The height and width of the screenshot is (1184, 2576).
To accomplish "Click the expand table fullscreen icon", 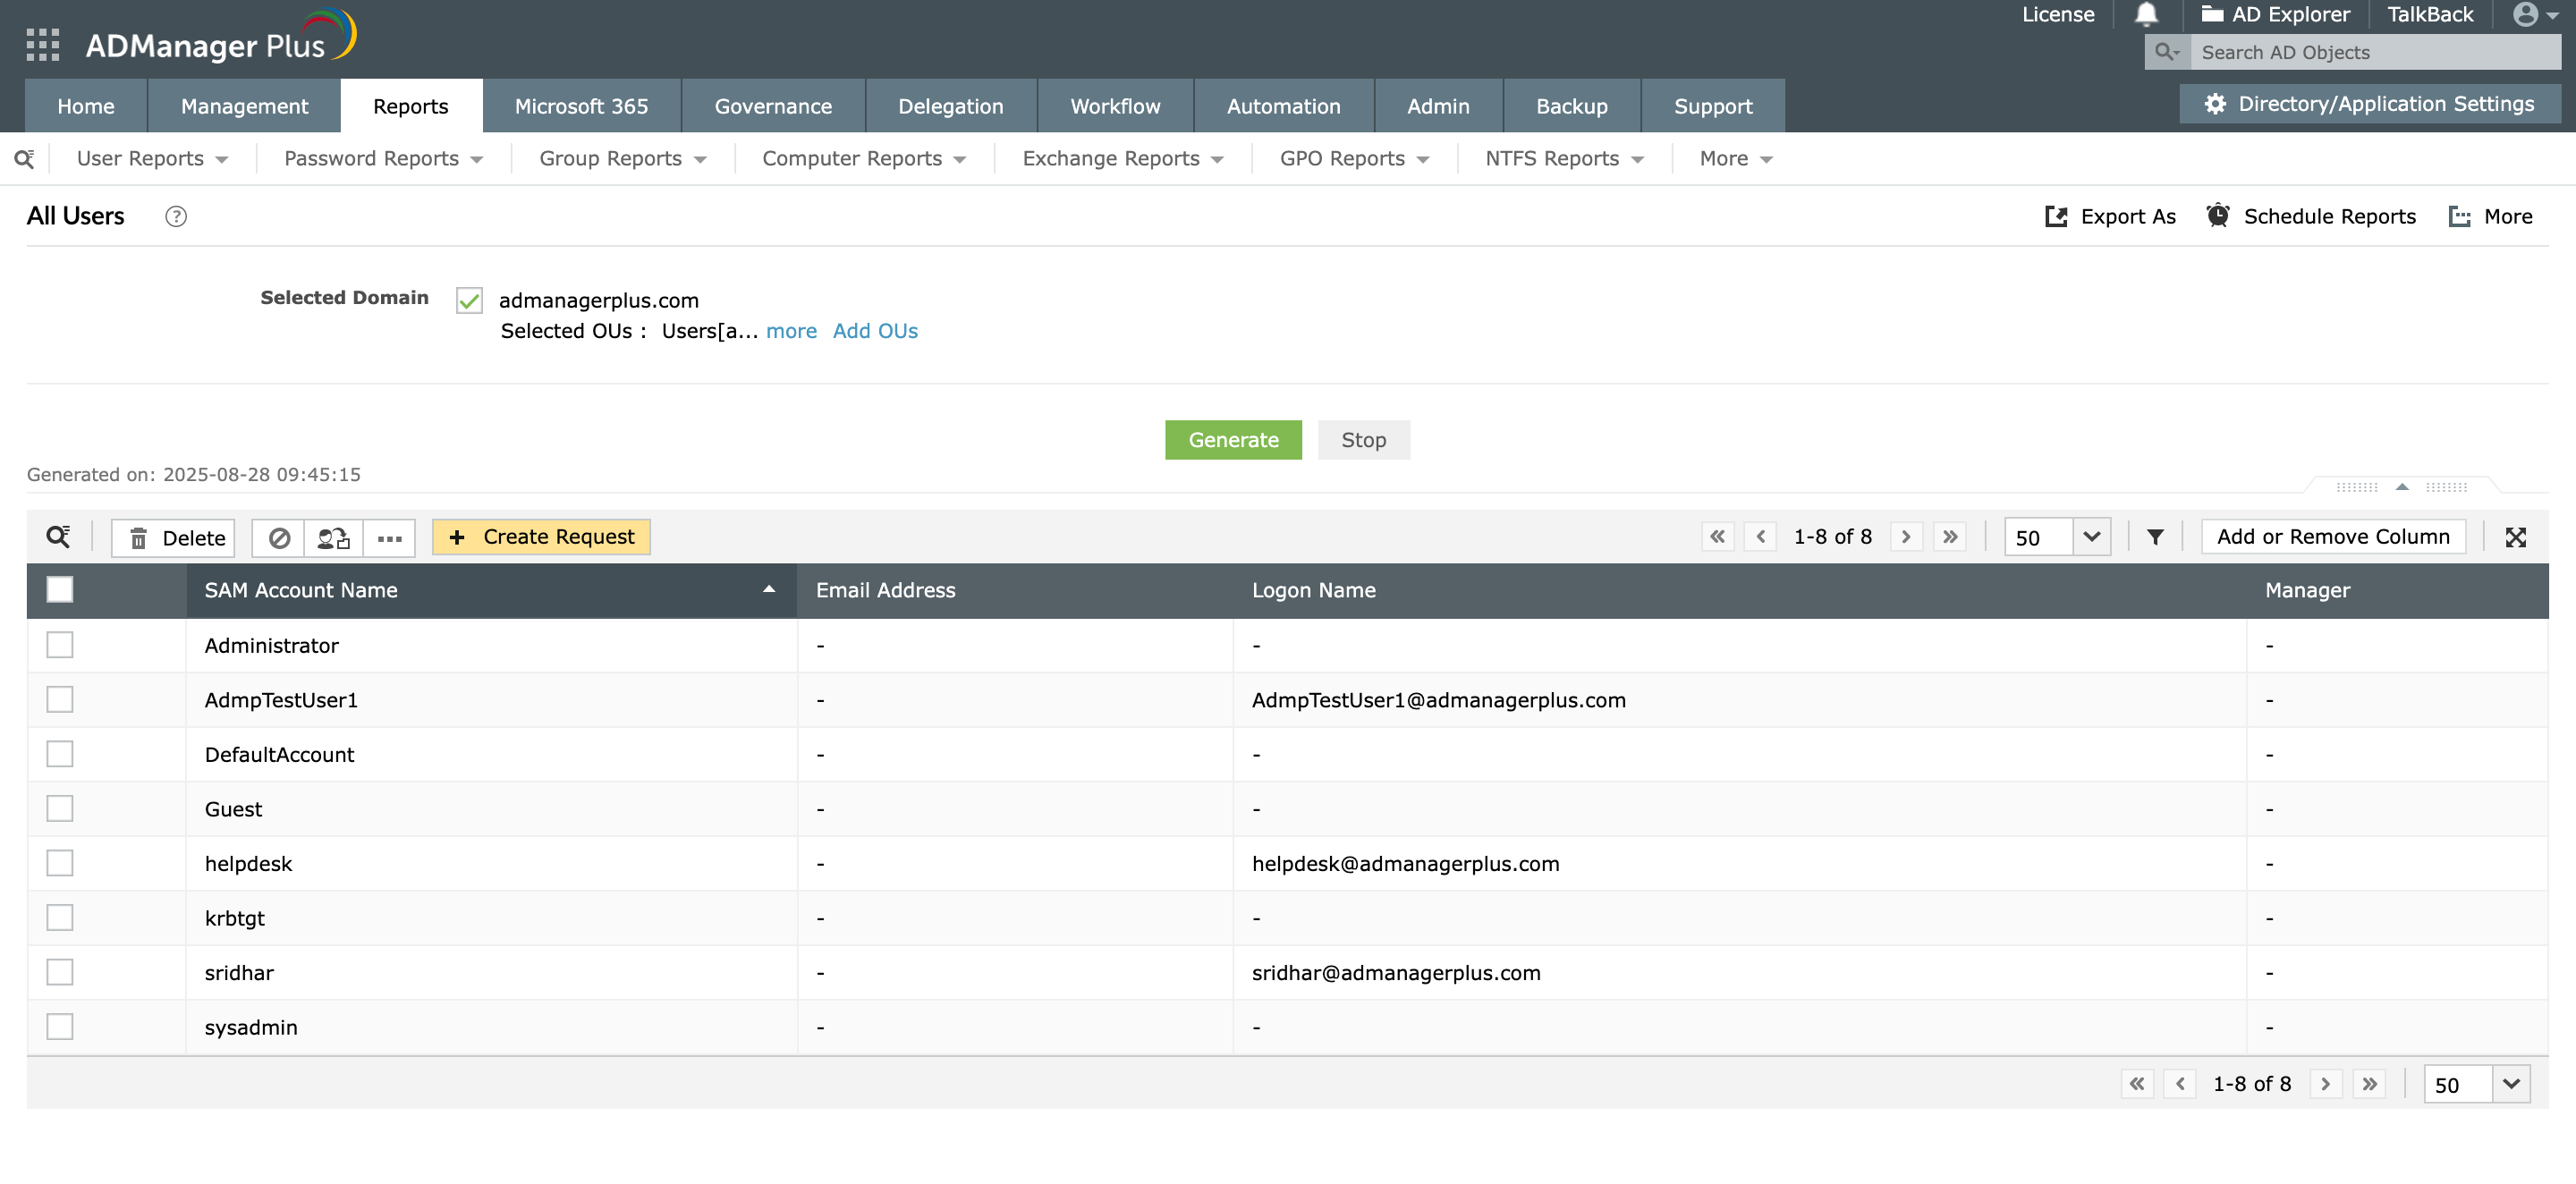I will point(2515,537).
